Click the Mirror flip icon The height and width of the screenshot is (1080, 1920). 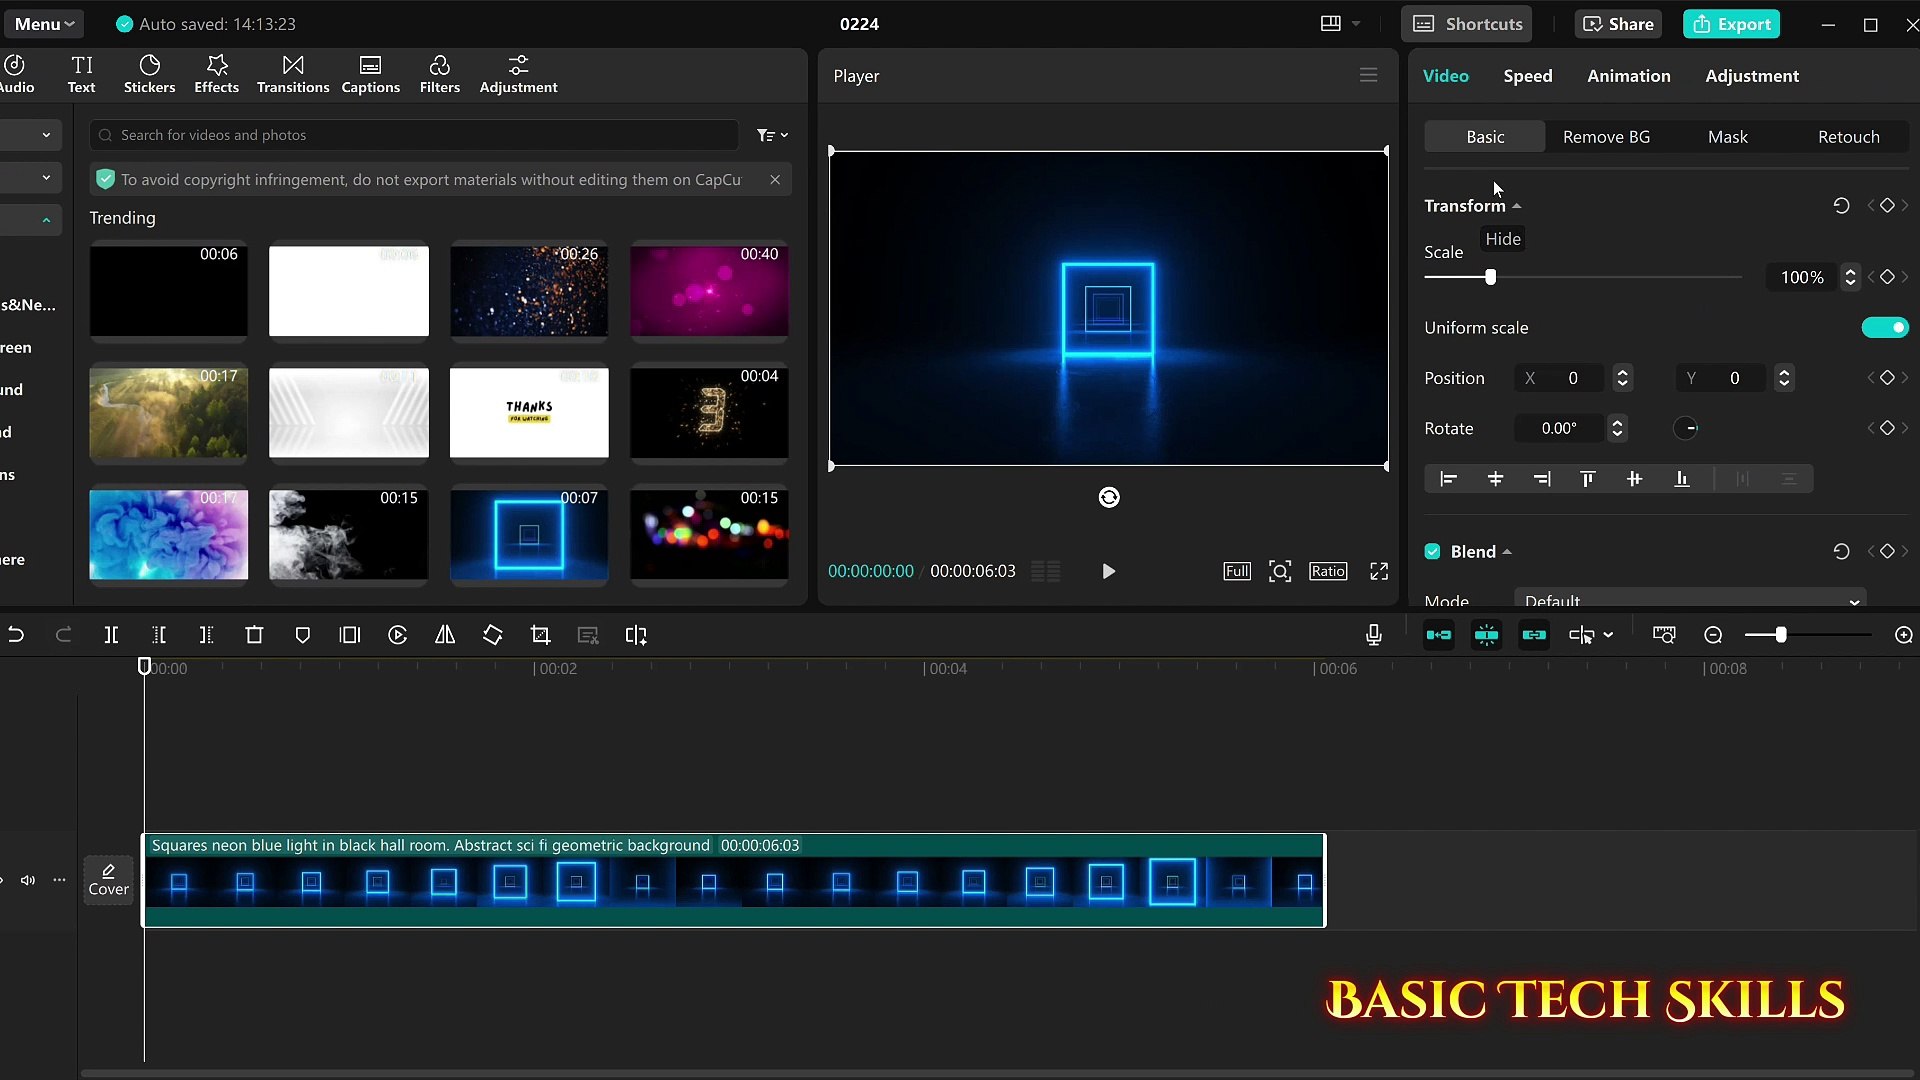[x=445, y=635]
